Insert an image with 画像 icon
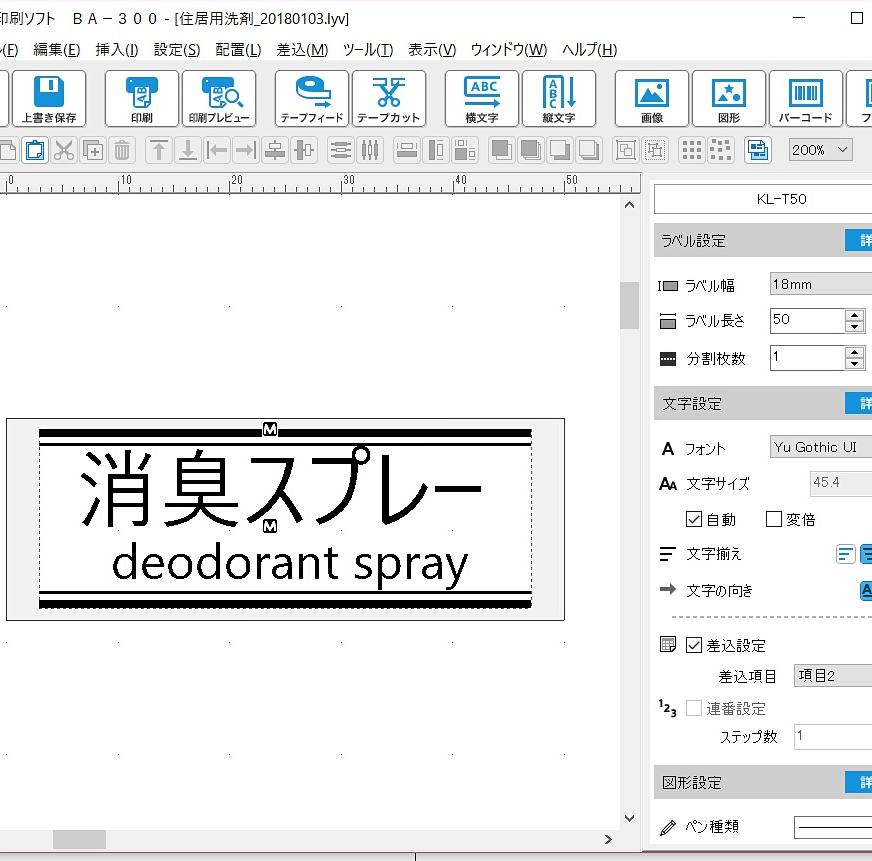Image resolution: width=872 pixels, height=861 pixels. [x=652, y=98]
